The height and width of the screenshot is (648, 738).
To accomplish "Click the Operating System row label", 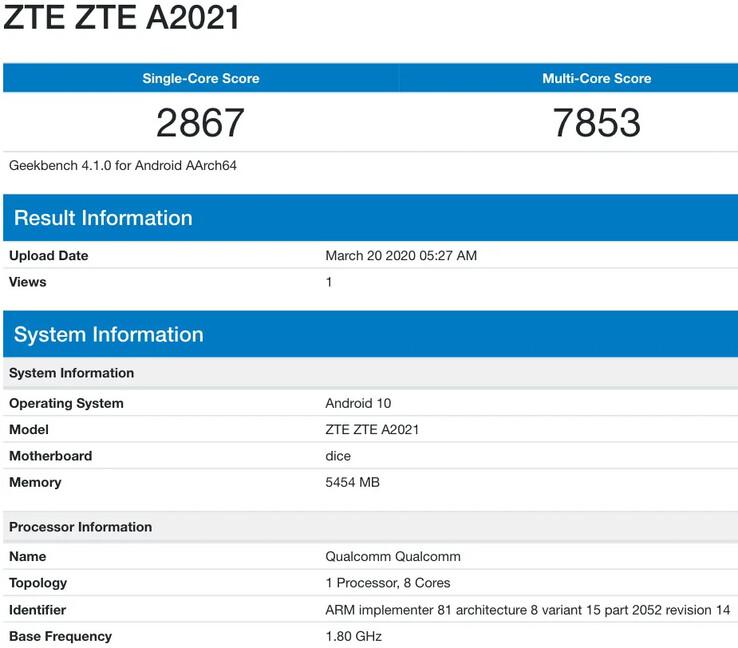I will tap(66, 403).
